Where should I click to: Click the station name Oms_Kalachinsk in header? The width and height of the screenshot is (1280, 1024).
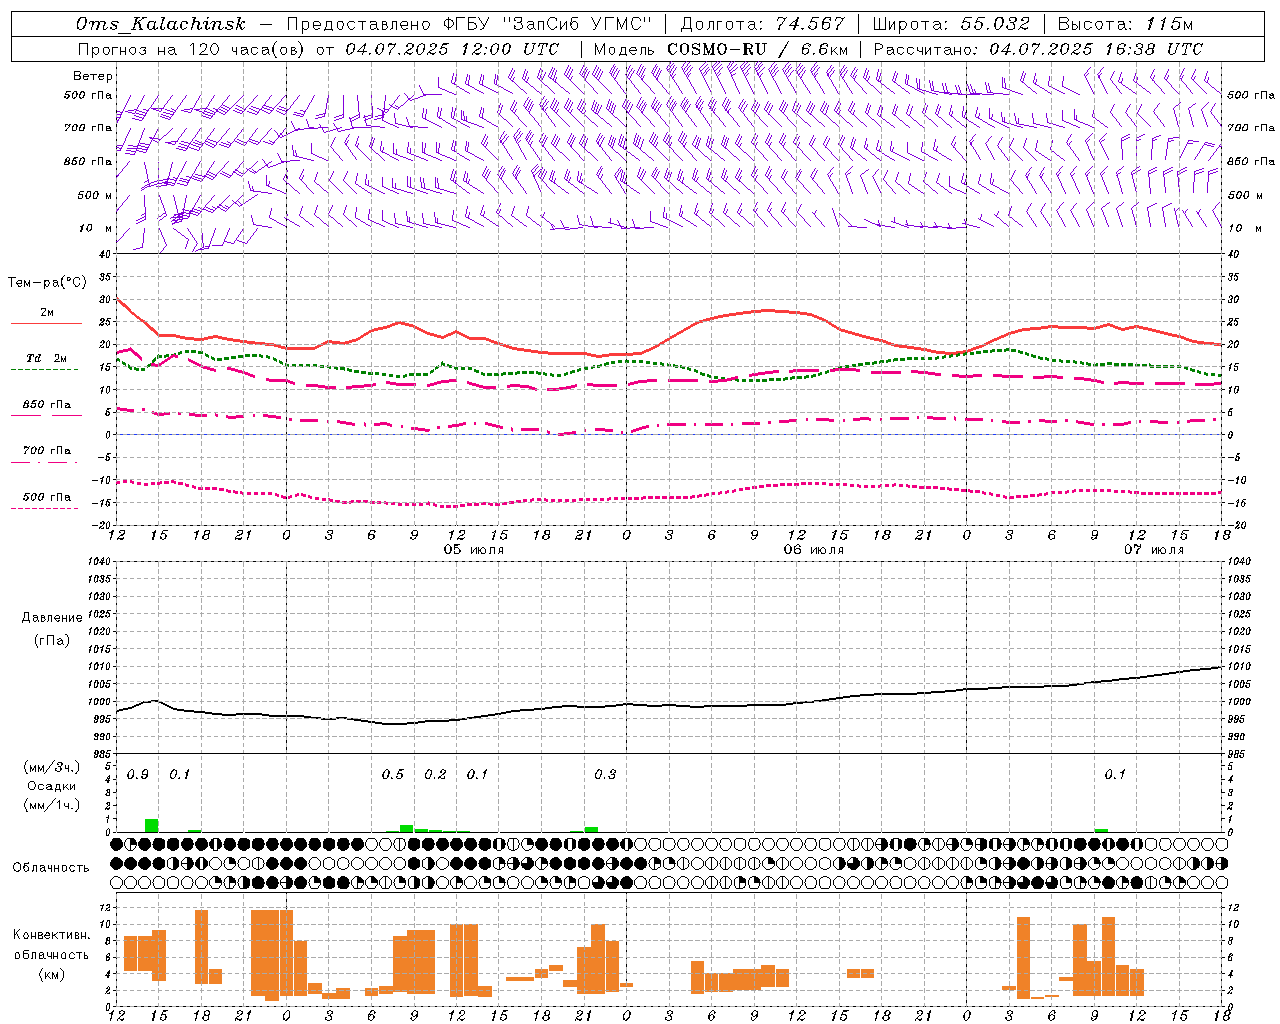pos(160,25)
